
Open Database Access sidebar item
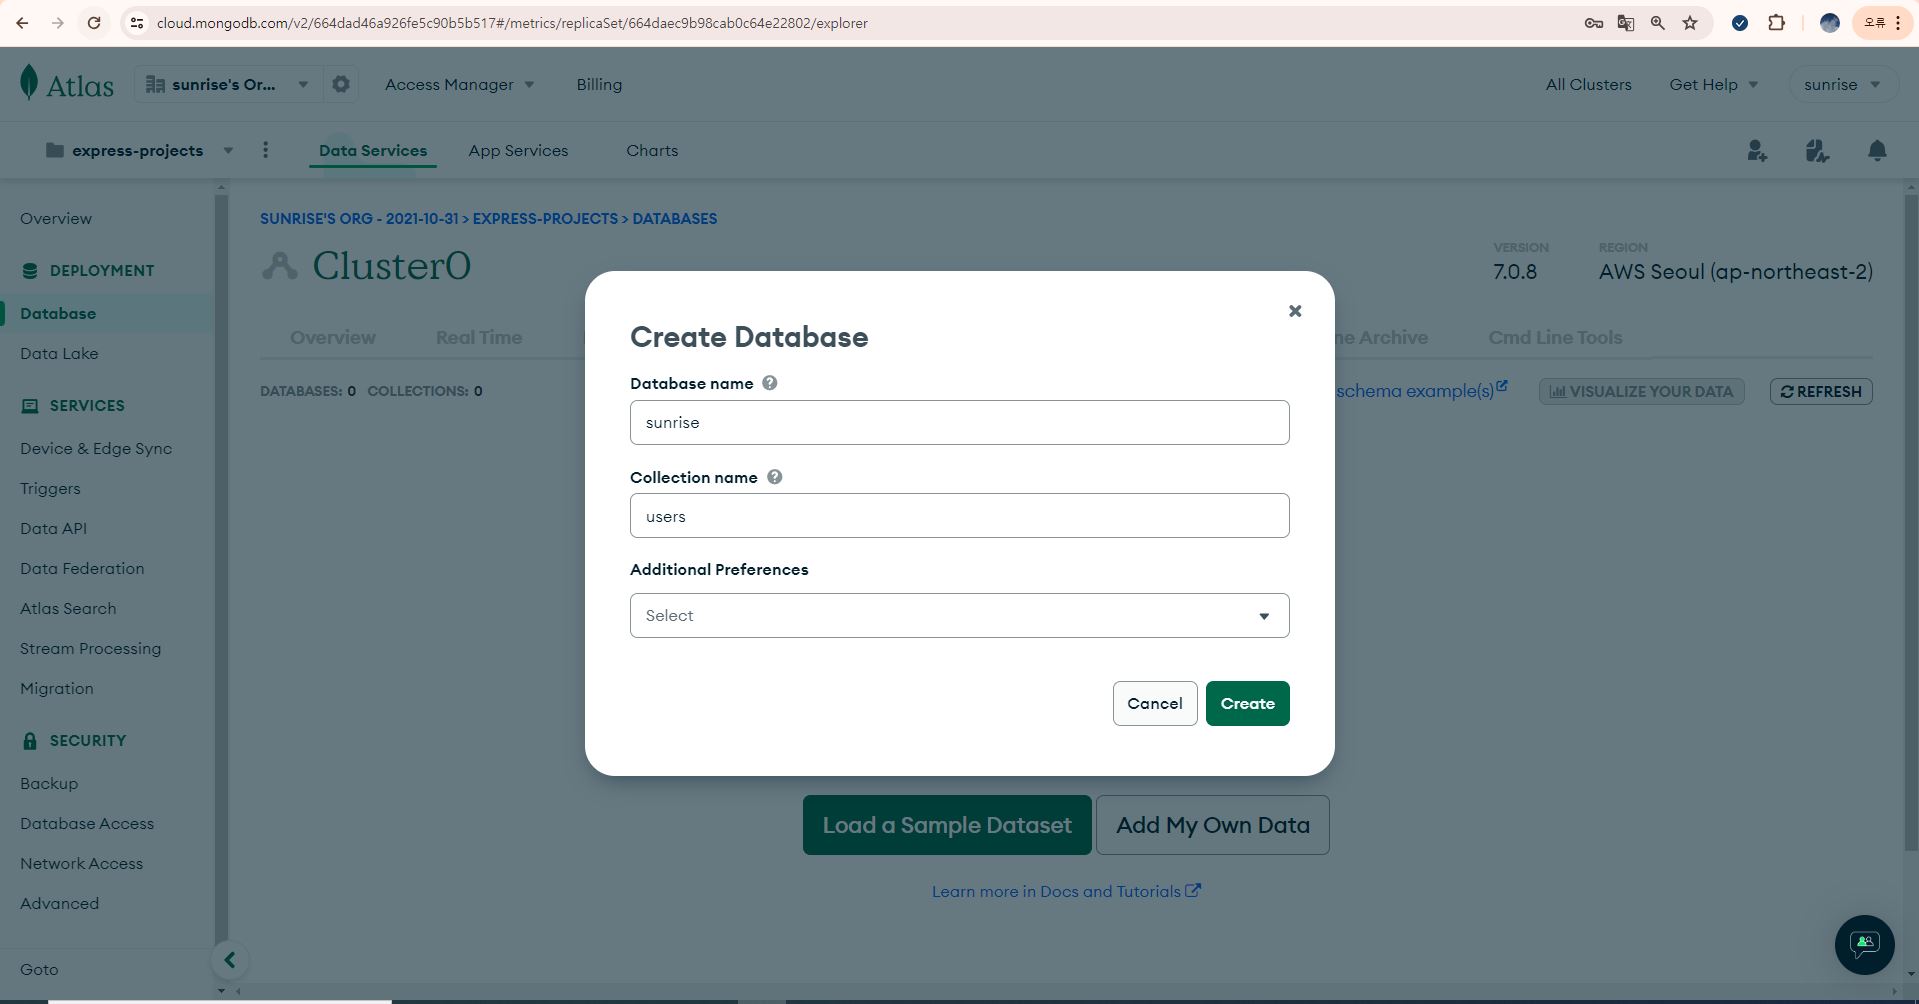click(x=87, y=823)
